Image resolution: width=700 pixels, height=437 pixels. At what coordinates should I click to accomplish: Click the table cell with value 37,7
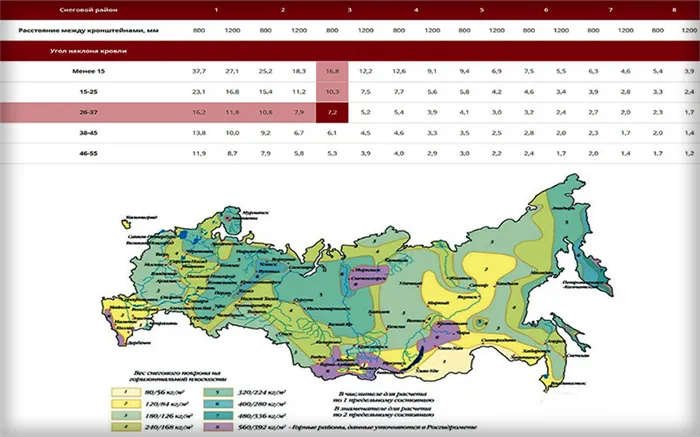199,72
